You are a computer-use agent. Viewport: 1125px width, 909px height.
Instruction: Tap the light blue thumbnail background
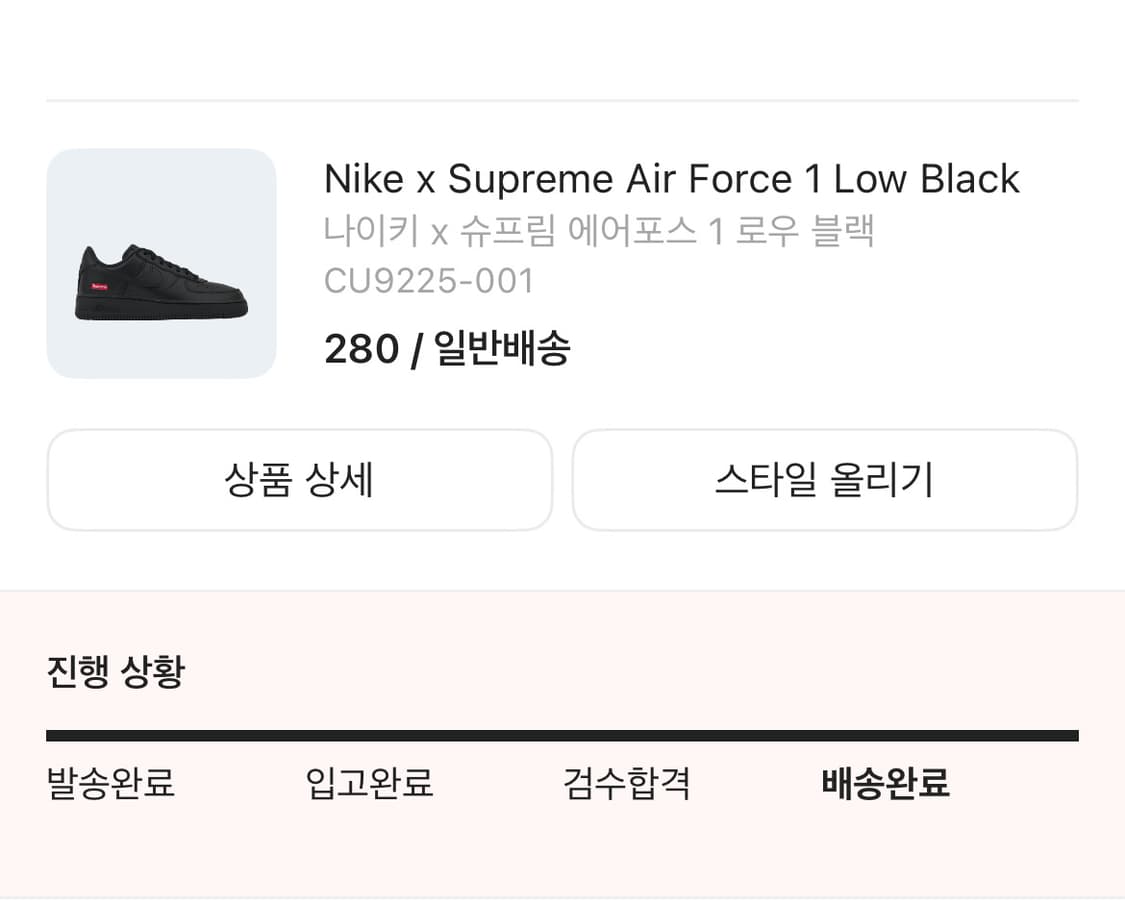pos(161,190)
